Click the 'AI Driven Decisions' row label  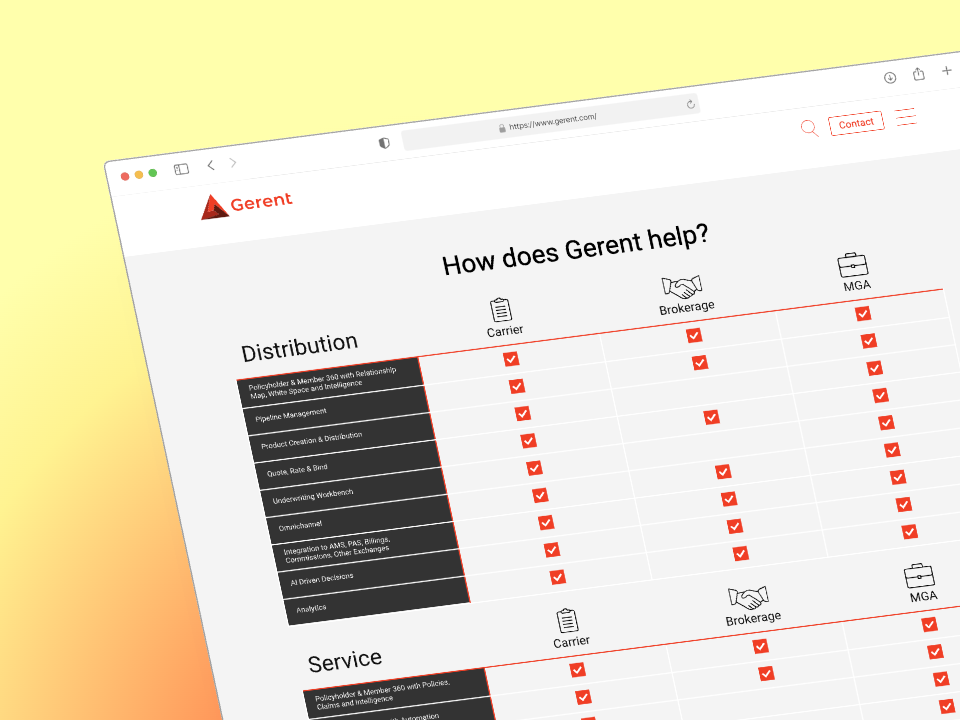point(321,579)
